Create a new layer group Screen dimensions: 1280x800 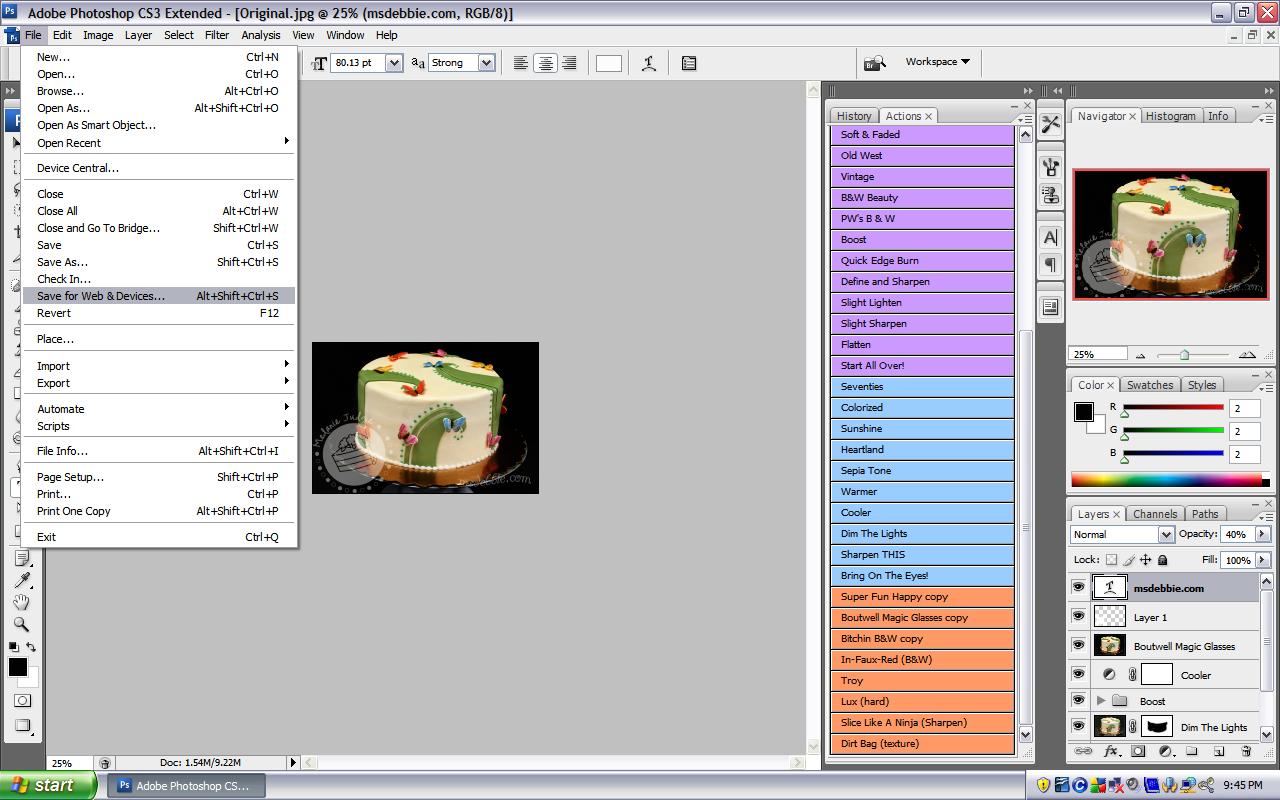[x=1192, y=751]
